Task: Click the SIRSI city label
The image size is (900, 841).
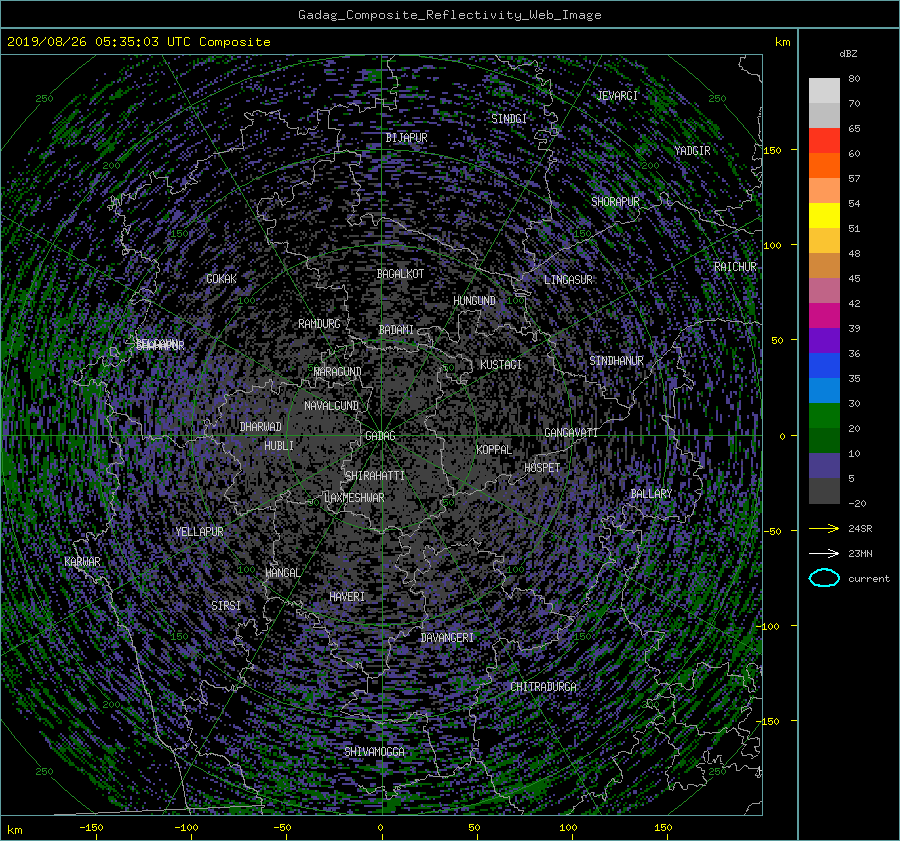Action: [226, 606]
